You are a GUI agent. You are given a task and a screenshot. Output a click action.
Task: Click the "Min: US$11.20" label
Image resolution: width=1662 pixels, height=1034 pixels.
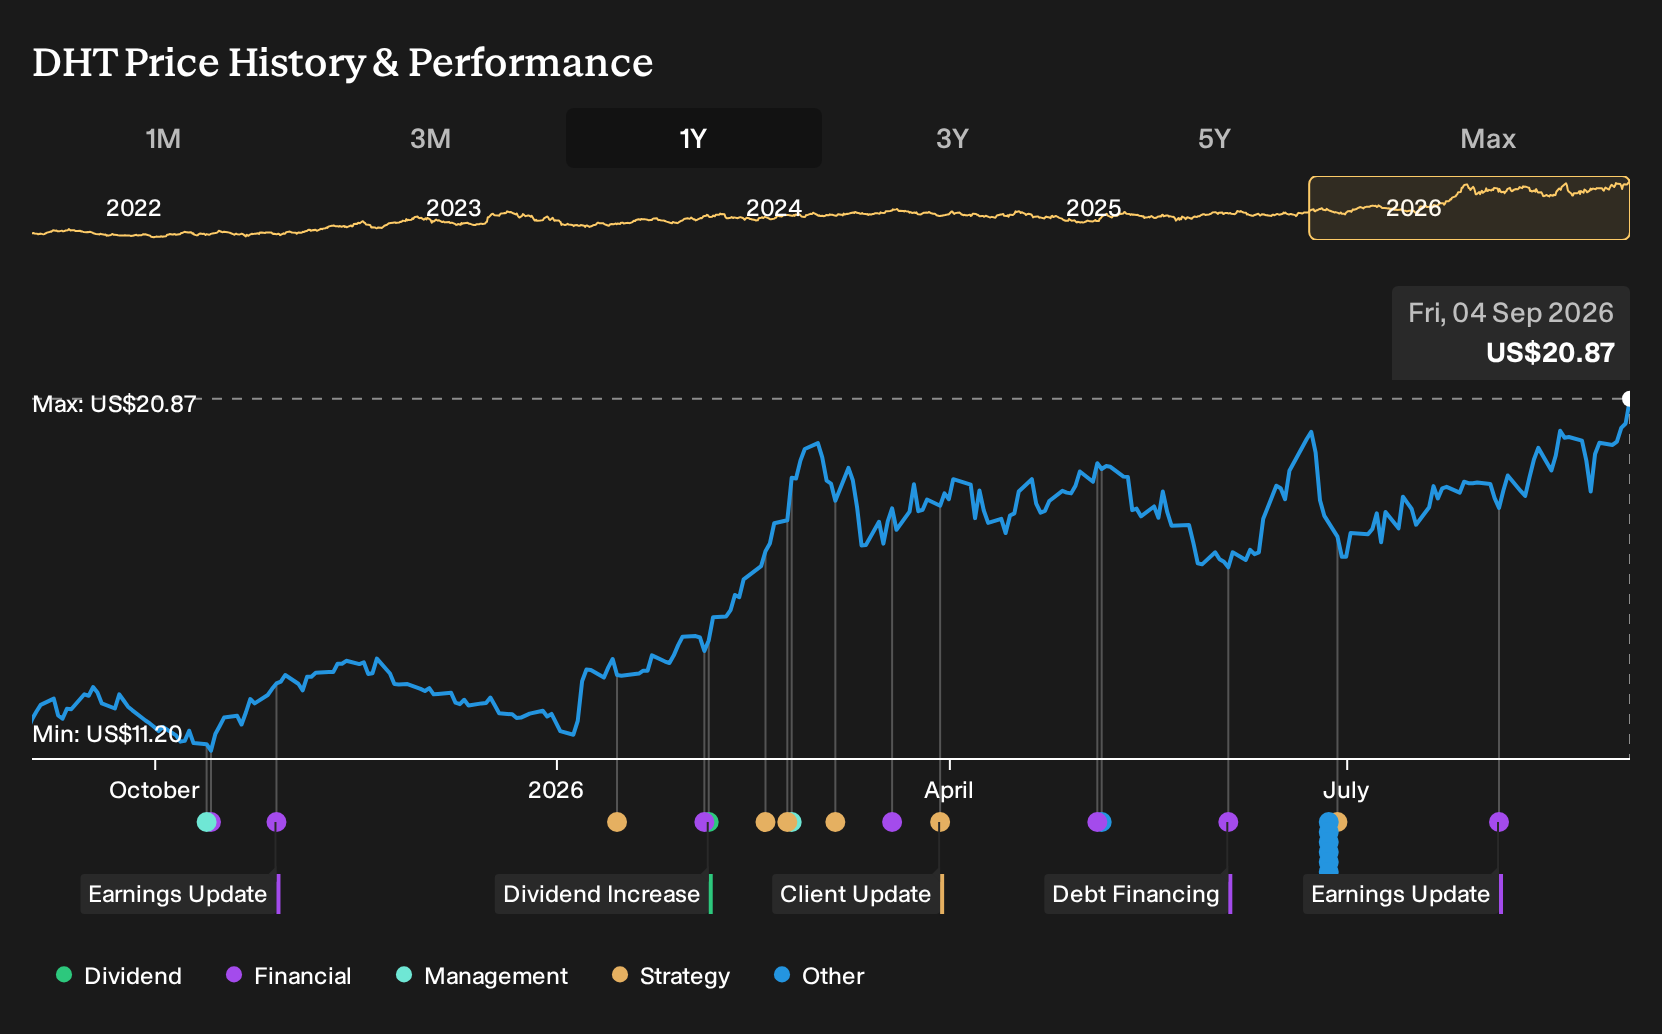[107, 734]
